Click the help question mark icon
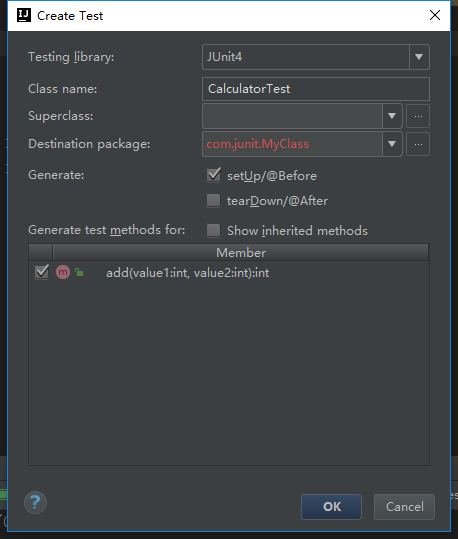This screenshot has width=458, height=539. point(35,503)
